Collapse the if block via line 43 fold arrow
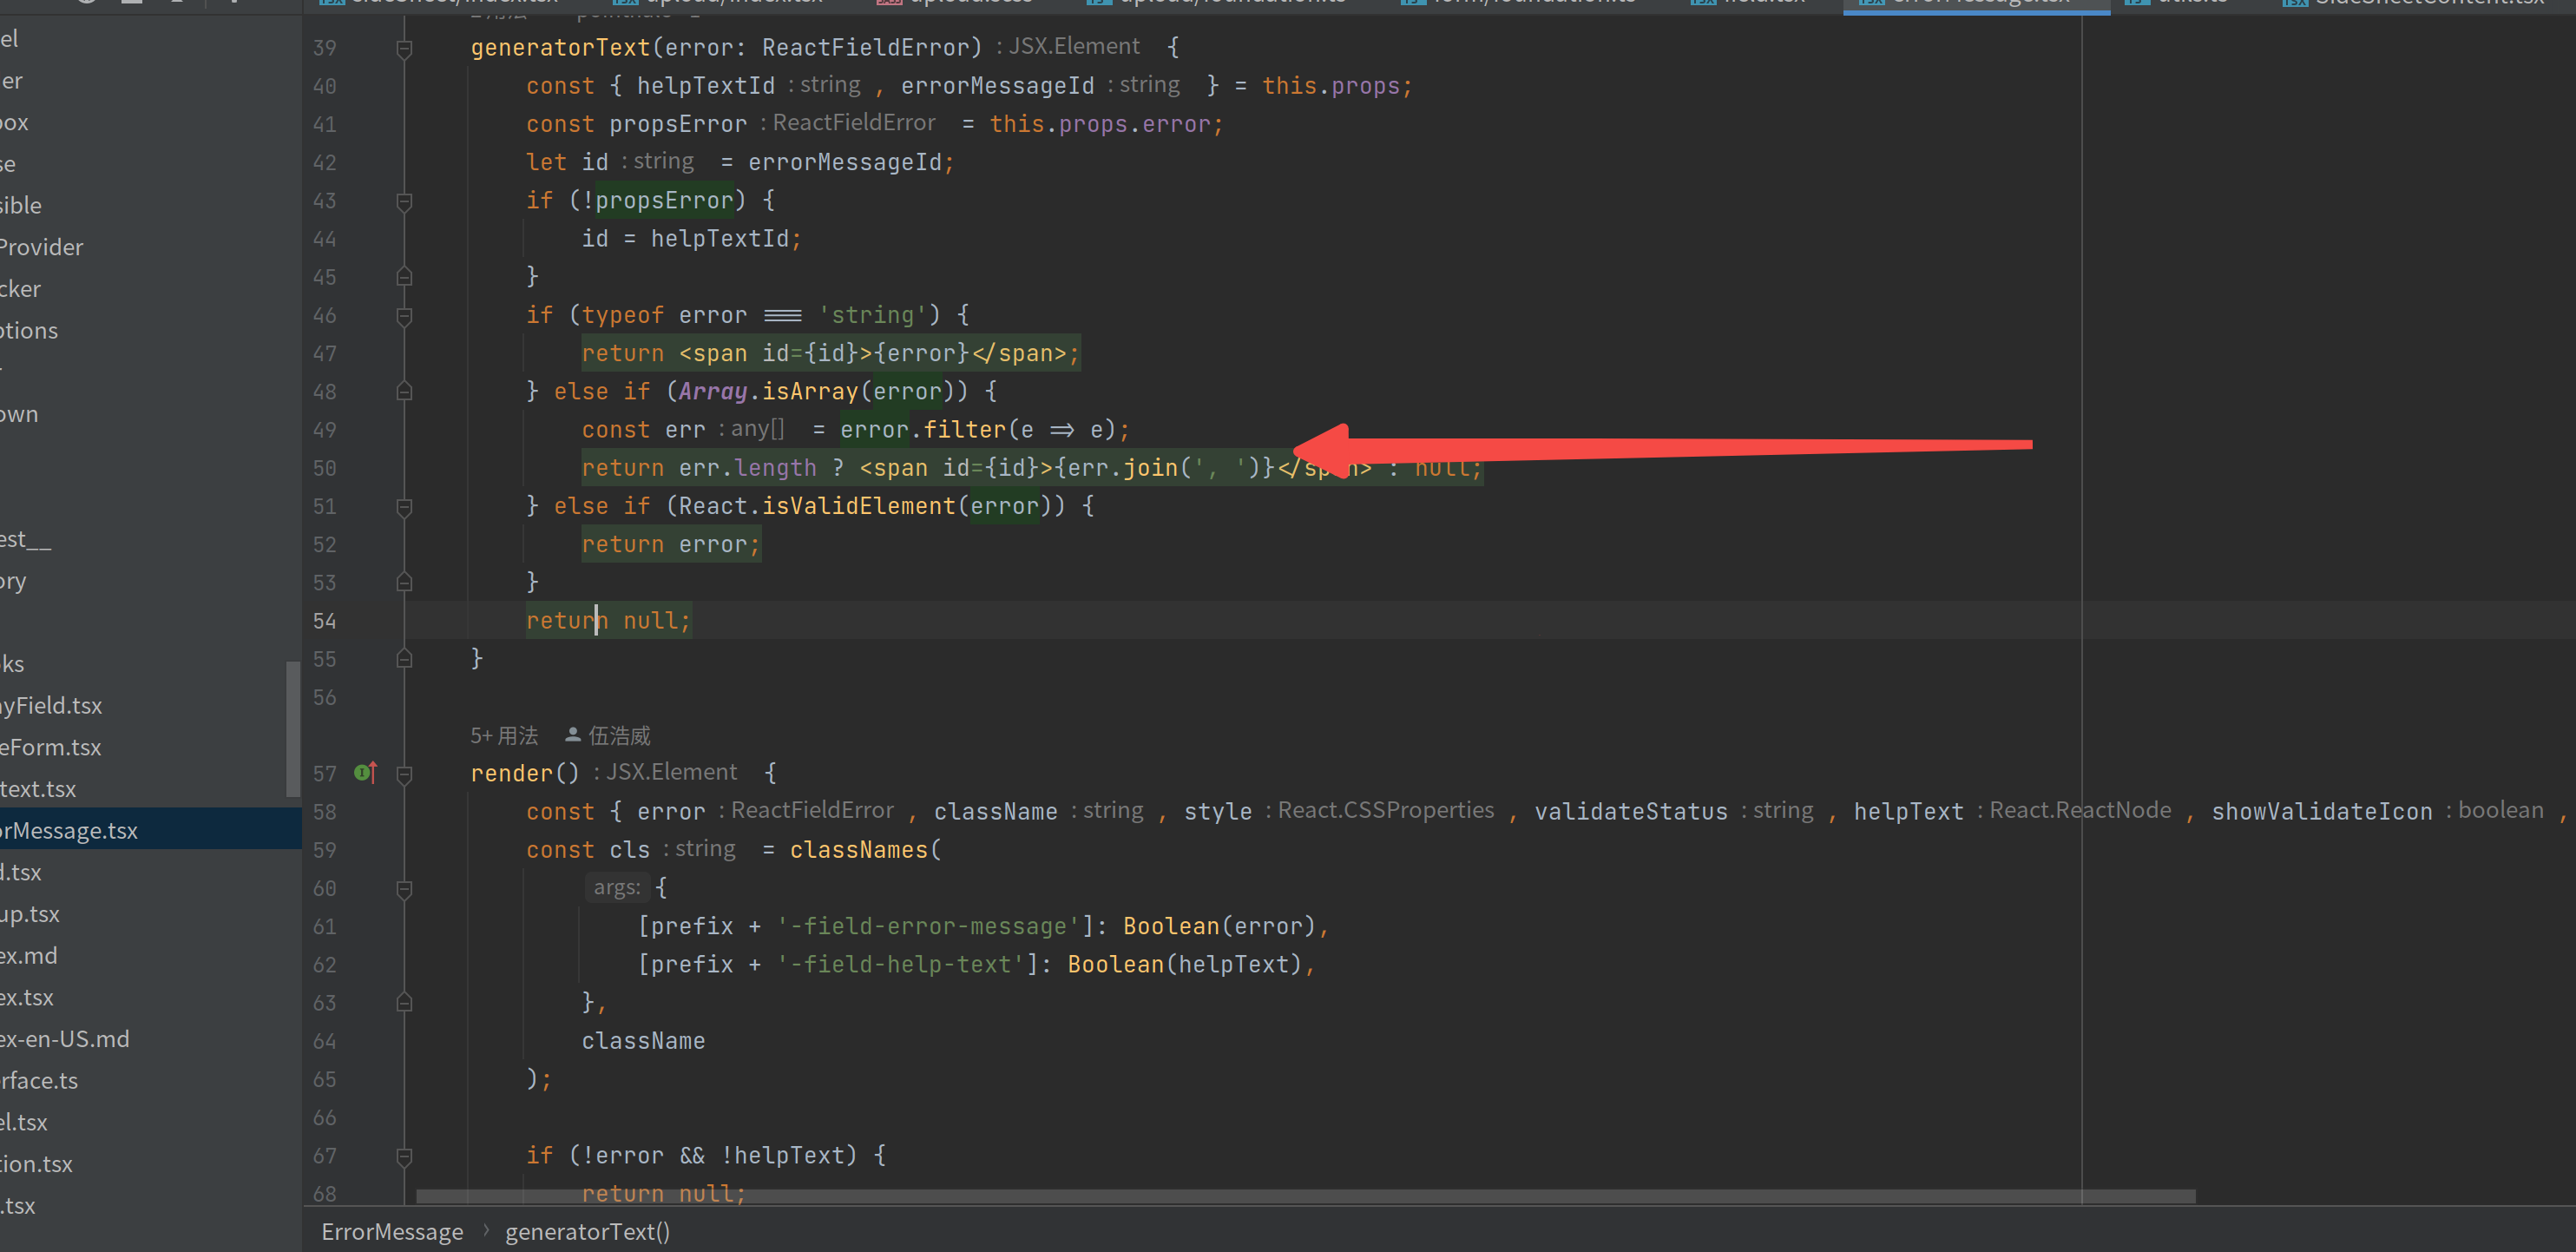2576x1252 pixels. (x=405, y=201)
